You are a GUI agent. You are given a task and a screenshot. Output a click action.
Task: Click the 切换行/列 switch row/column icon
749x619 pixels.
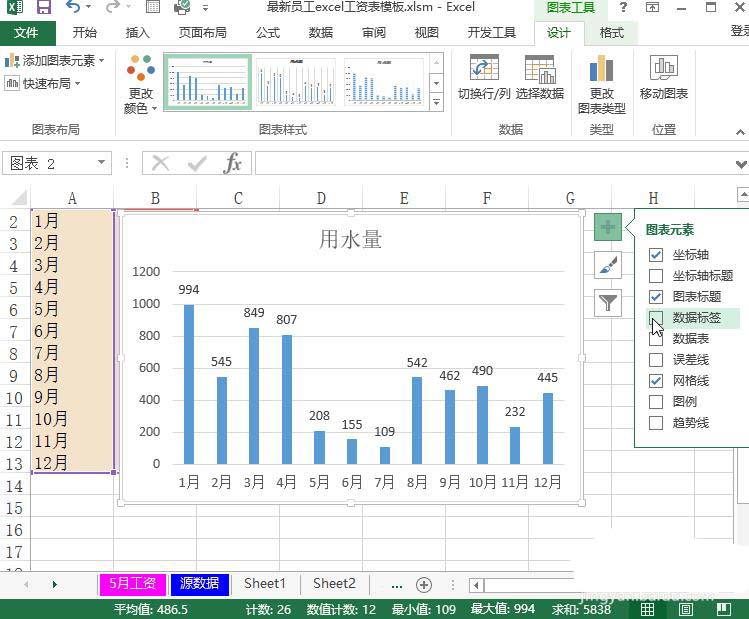click(x=484, y=68)
